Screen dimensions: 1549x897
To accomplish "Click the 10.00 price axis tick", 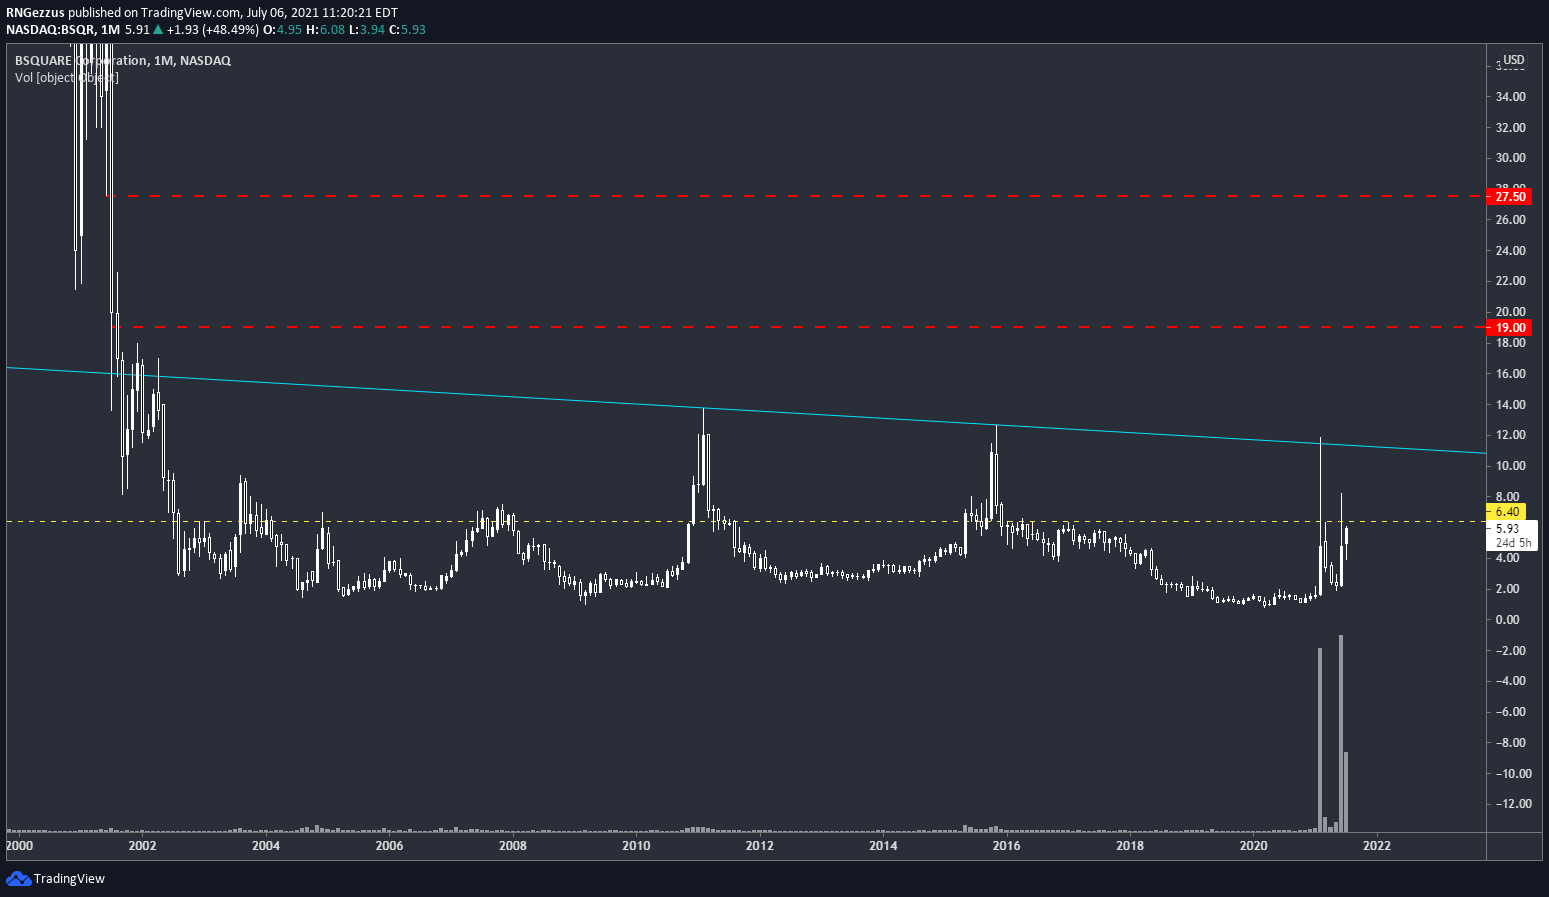I will (x=1510, y=466).
